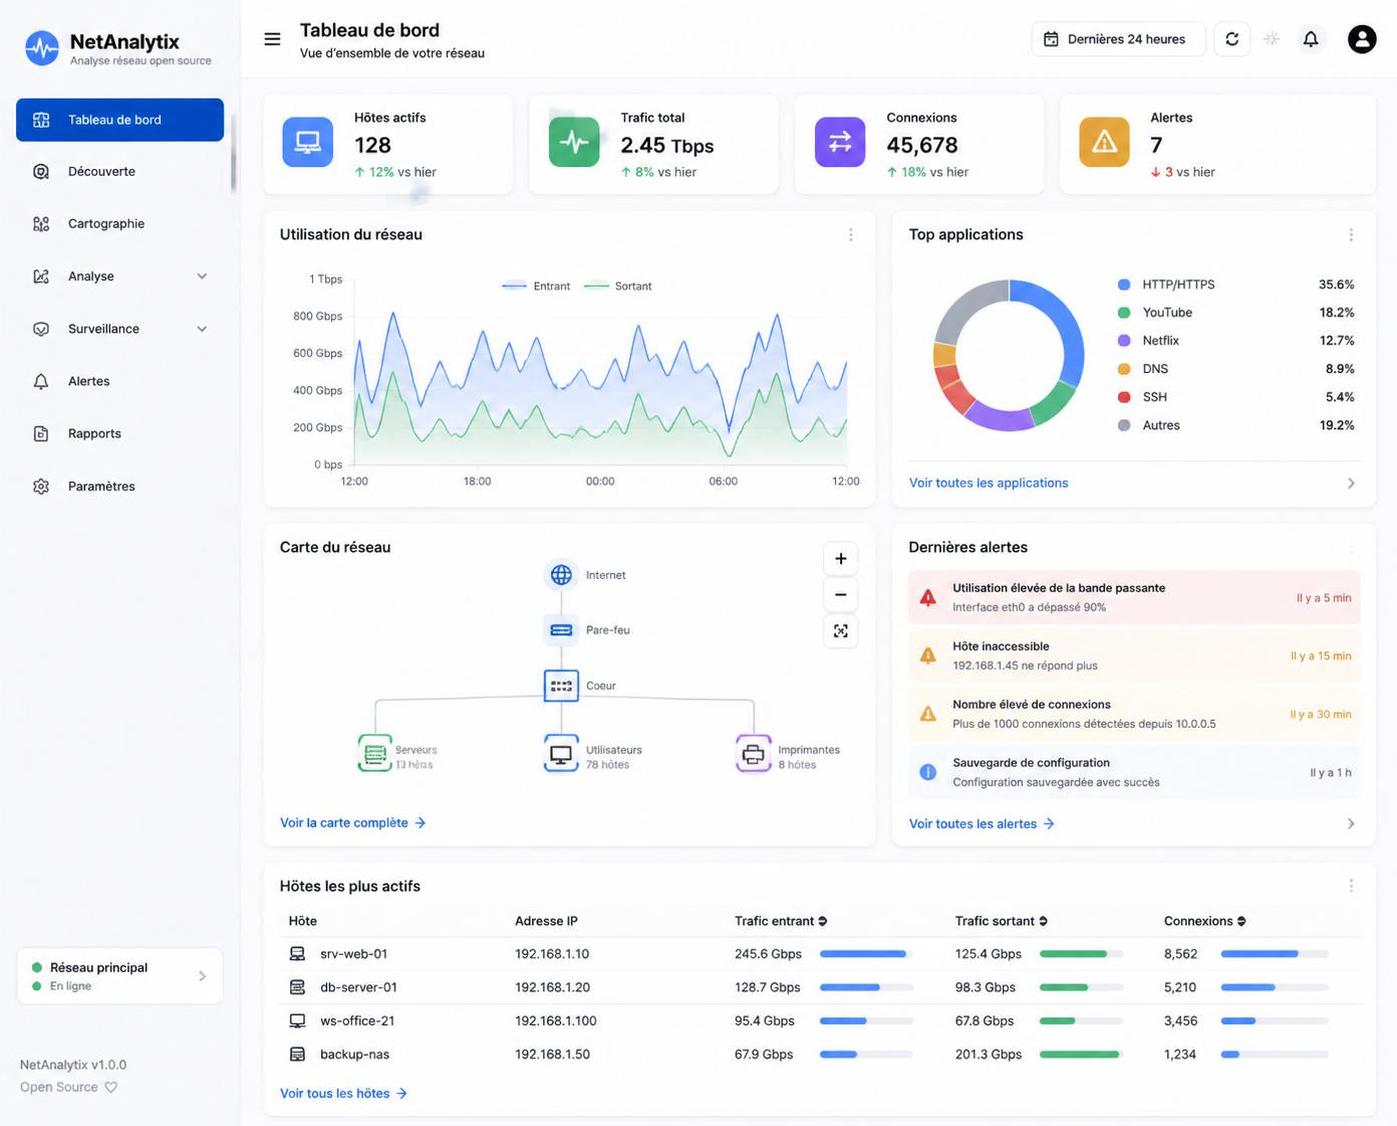
Task: Open Tableau de bord in sidebar
Action: [120, 120]
